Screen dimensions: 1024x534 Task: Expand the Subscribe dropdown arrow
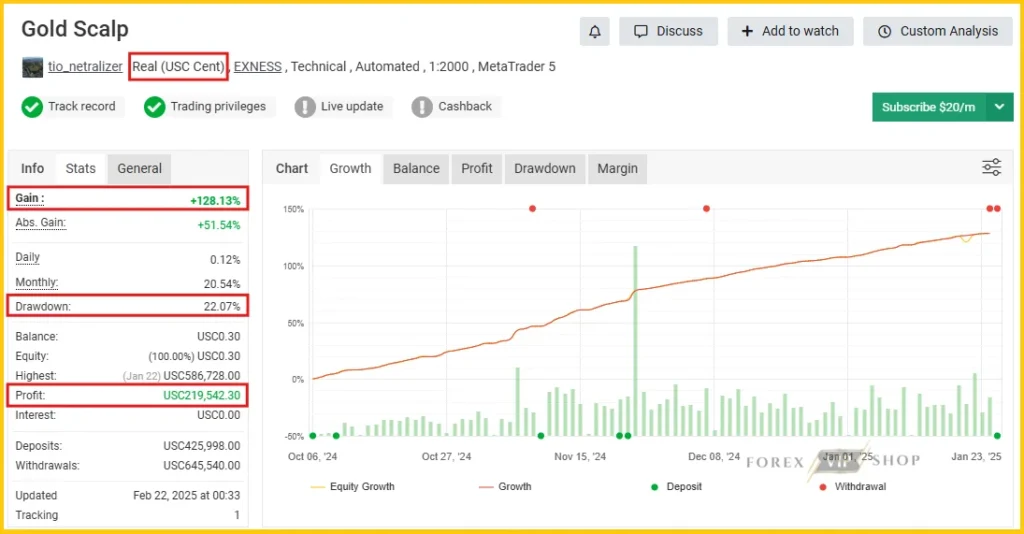pos(1000,107)
